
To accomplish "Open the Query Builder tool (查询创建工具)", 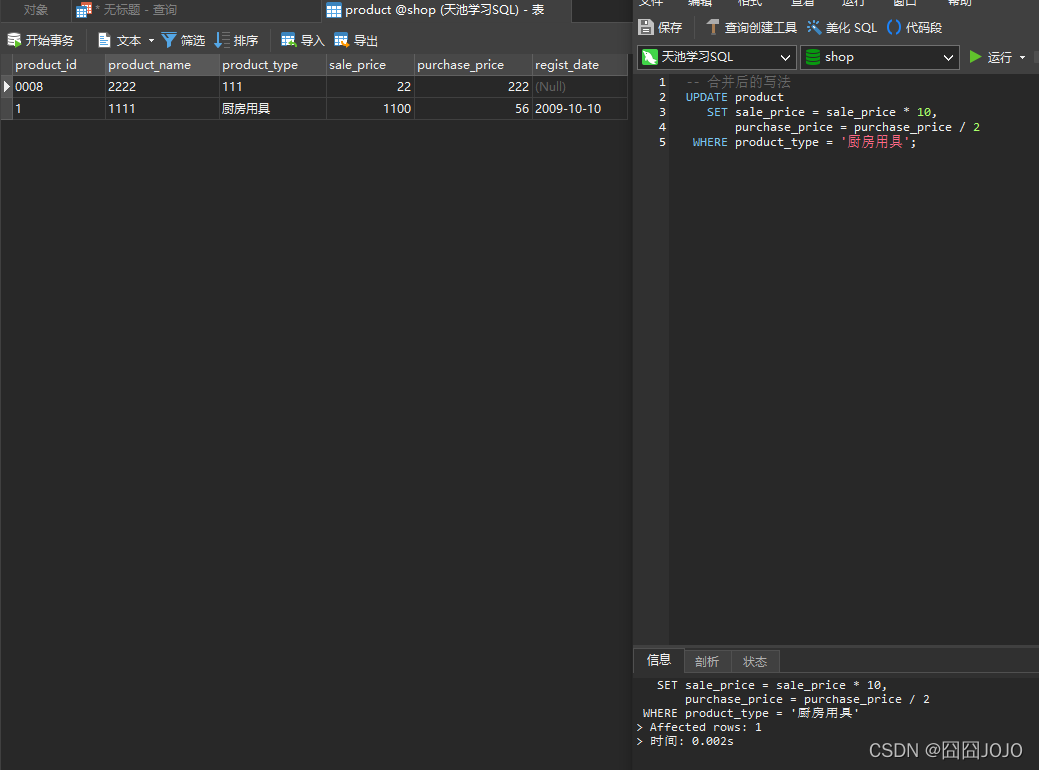I will pyautogui.click(x=752, y=27).
